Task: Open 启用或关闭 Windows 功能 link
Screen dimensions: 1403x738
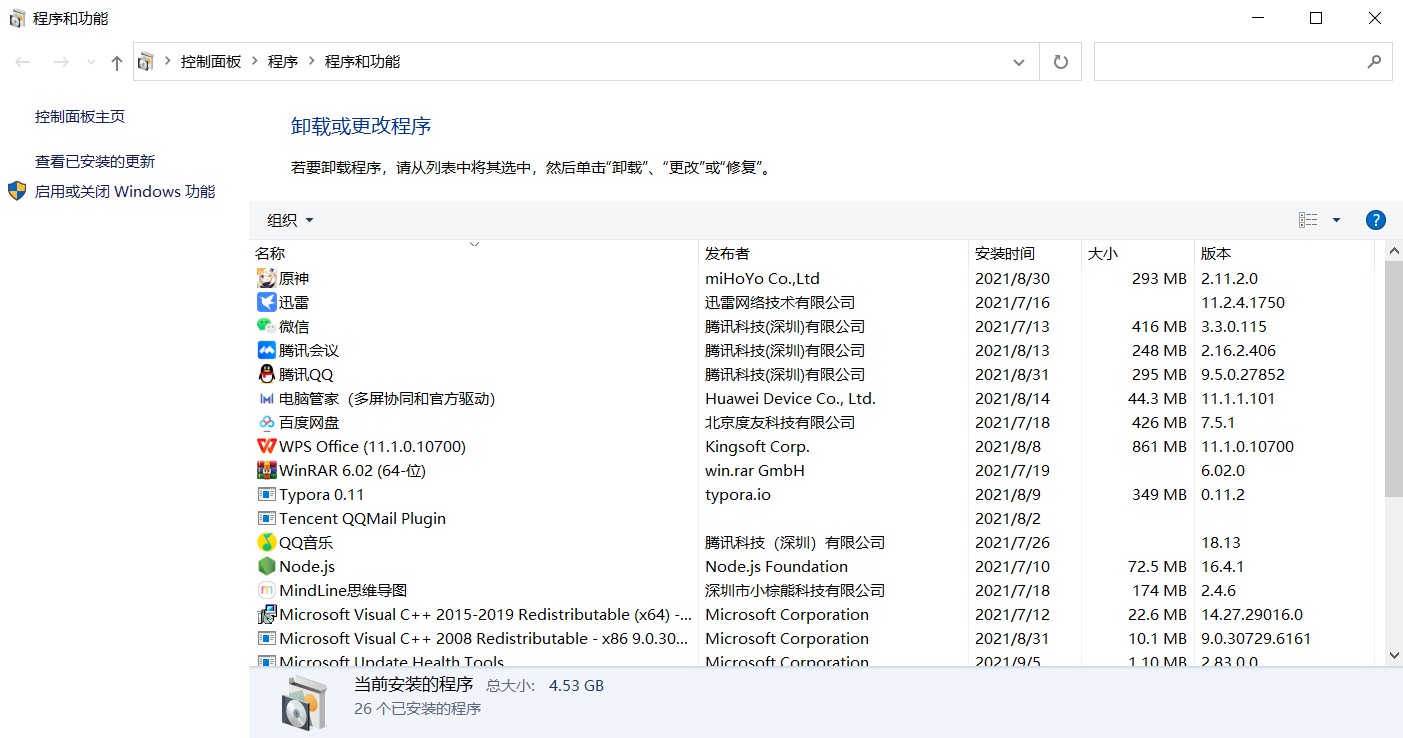Action: point(125,192)
